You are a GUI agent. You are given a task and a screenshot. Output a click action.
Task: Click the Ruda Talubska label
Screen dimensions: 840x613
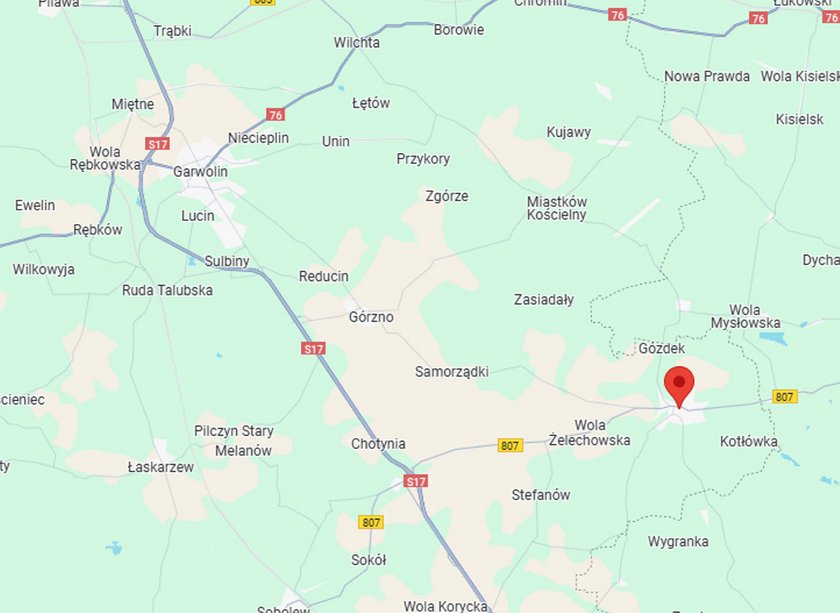pyautogui.click(x=168, y=290)
